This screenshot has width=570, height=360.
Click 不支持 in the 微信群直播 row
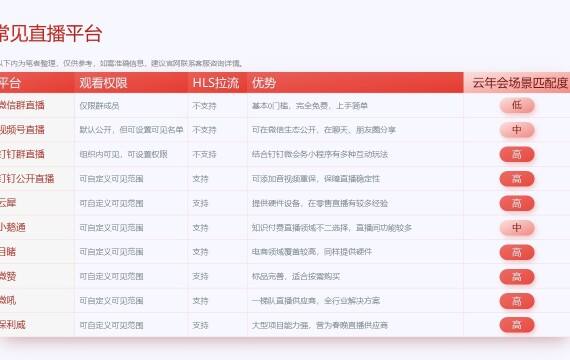(204, 106)
